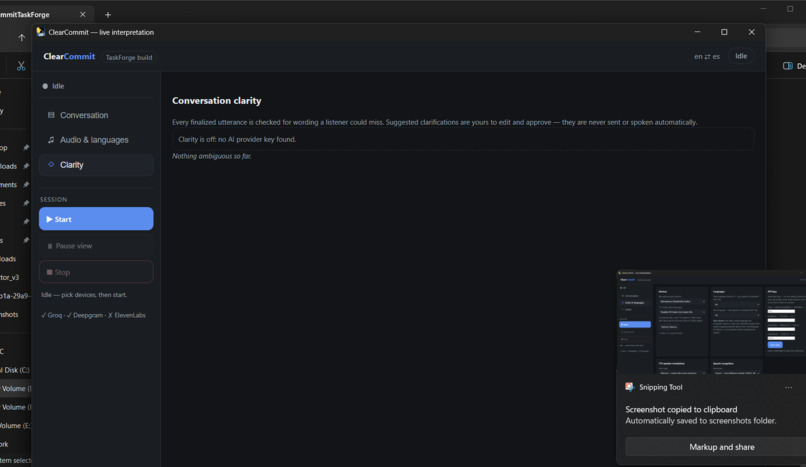Click the provider status line Groq Deepgram ElevenLabs

93,315
